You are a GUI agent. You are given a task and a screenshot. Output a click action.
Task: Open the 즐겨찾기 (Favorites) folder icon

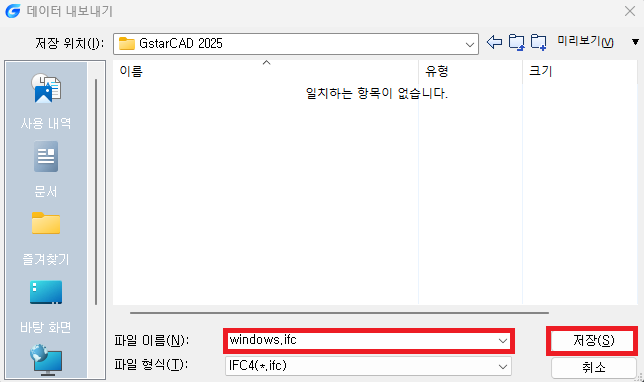click(46, 223)
